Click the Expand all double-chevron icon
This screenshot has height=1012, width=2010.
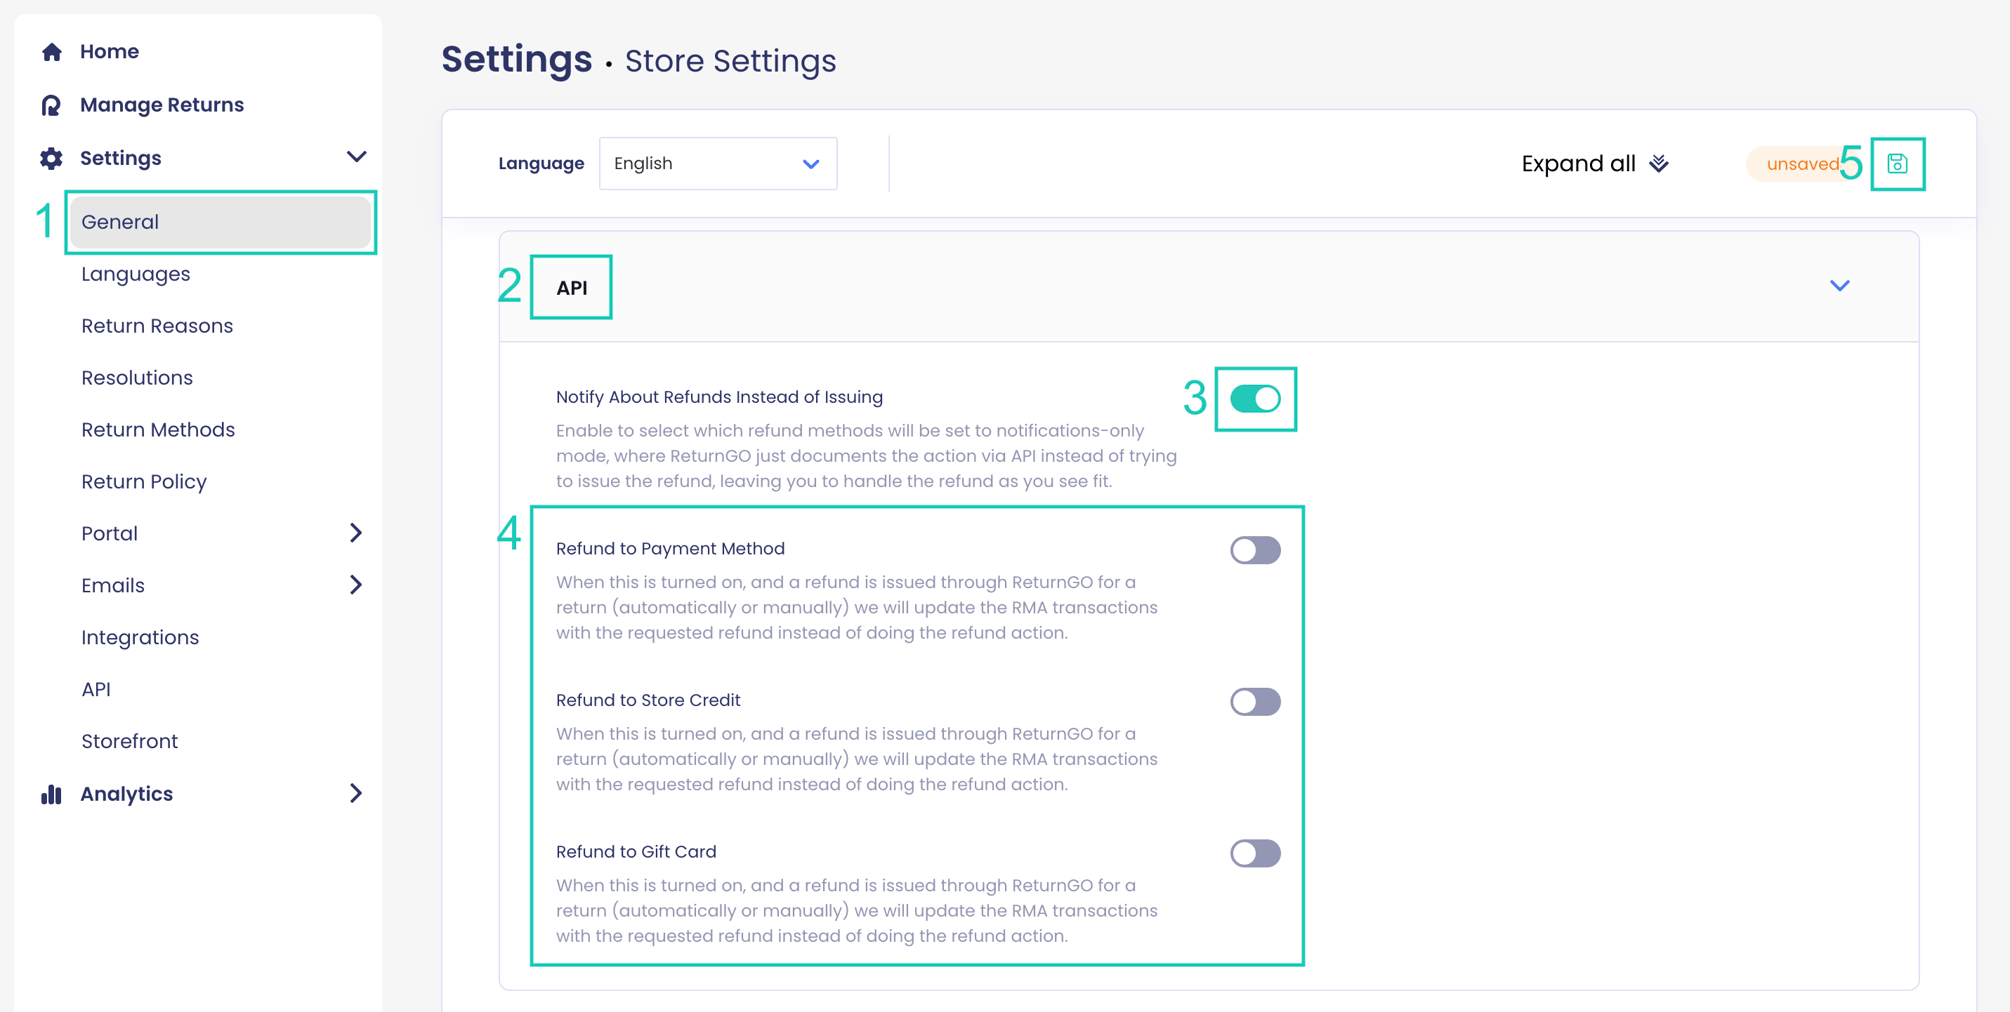tap(1659, 164)
